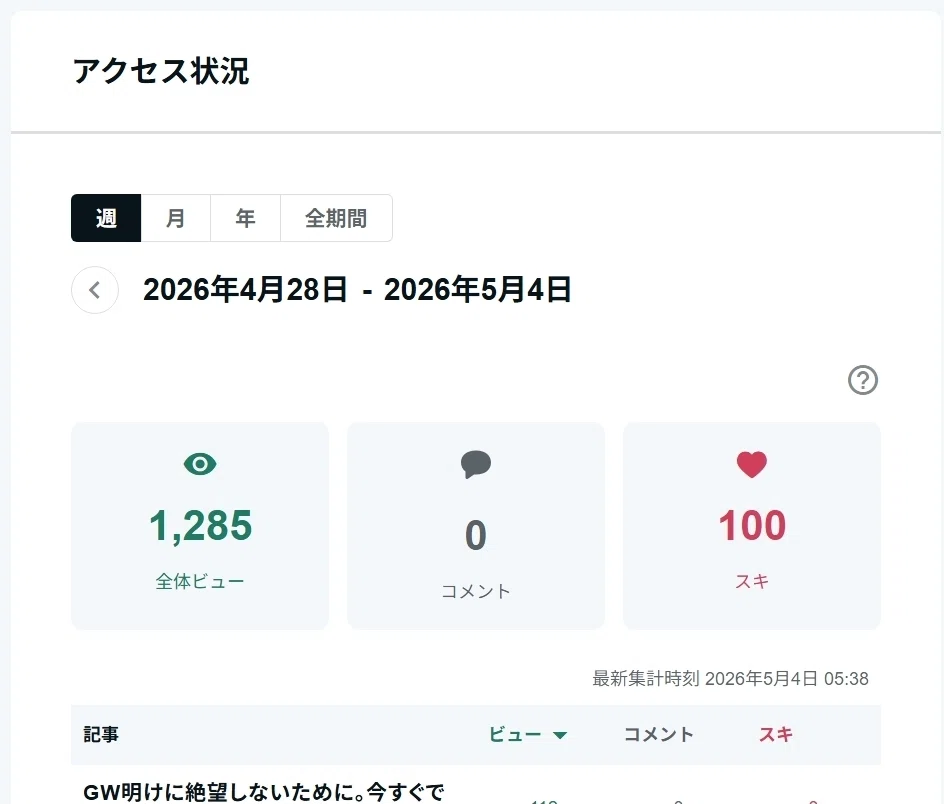The height and width of the screenshot is (804, 944).
Task: Switch to the 年 tab
Action: pyautogui.click(x=246, y=218)
